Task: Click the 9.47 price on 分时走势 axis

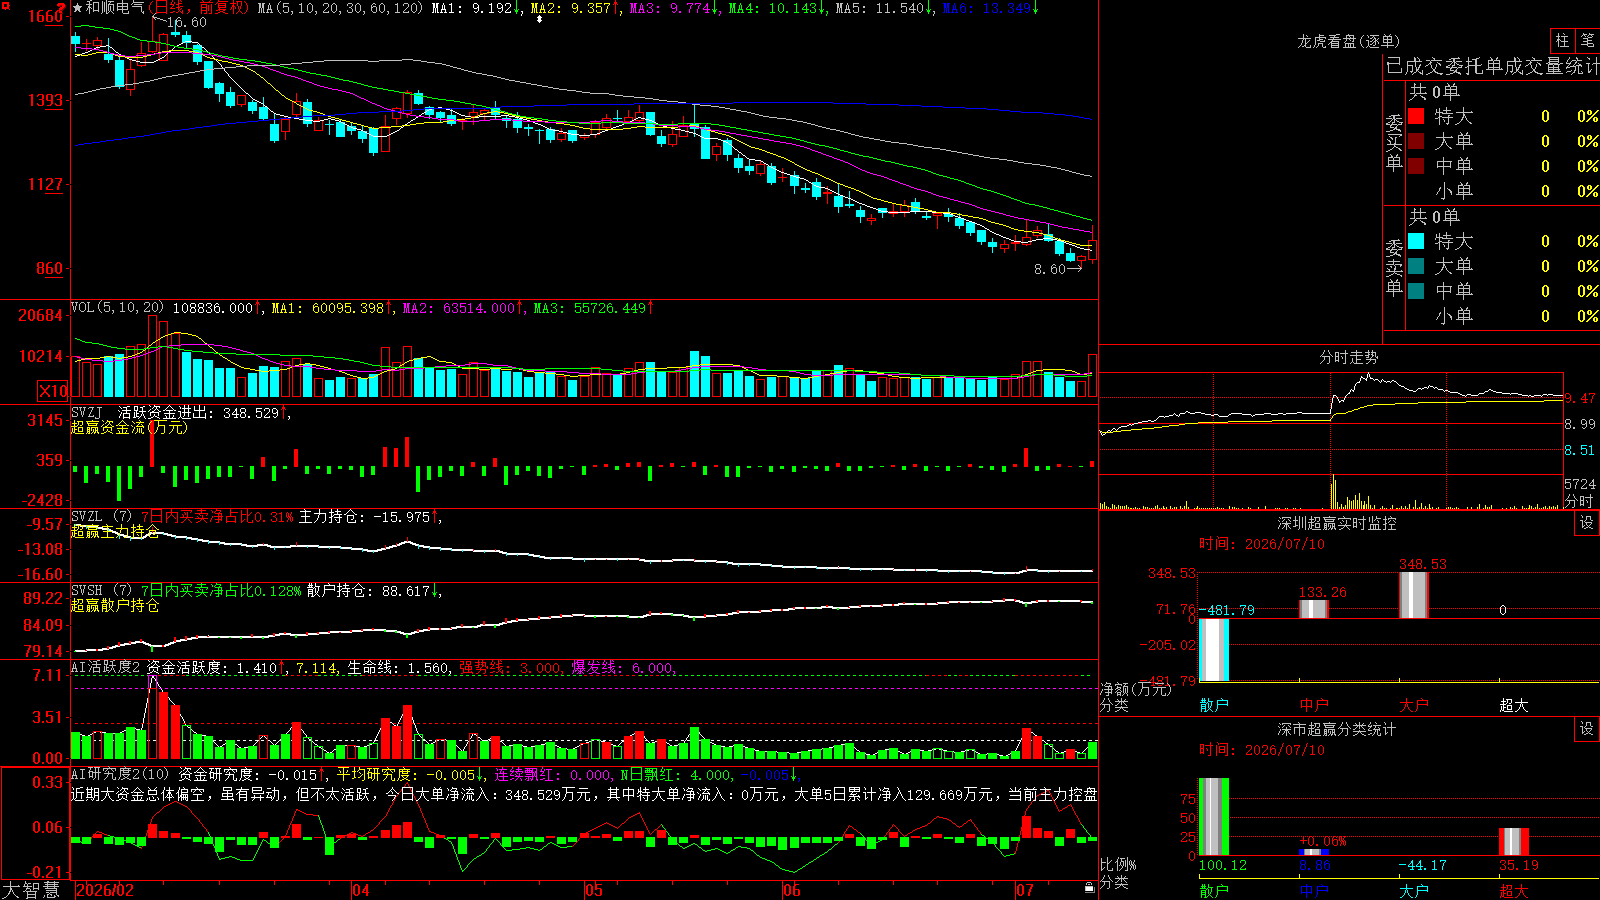Action: [1581, 398]
